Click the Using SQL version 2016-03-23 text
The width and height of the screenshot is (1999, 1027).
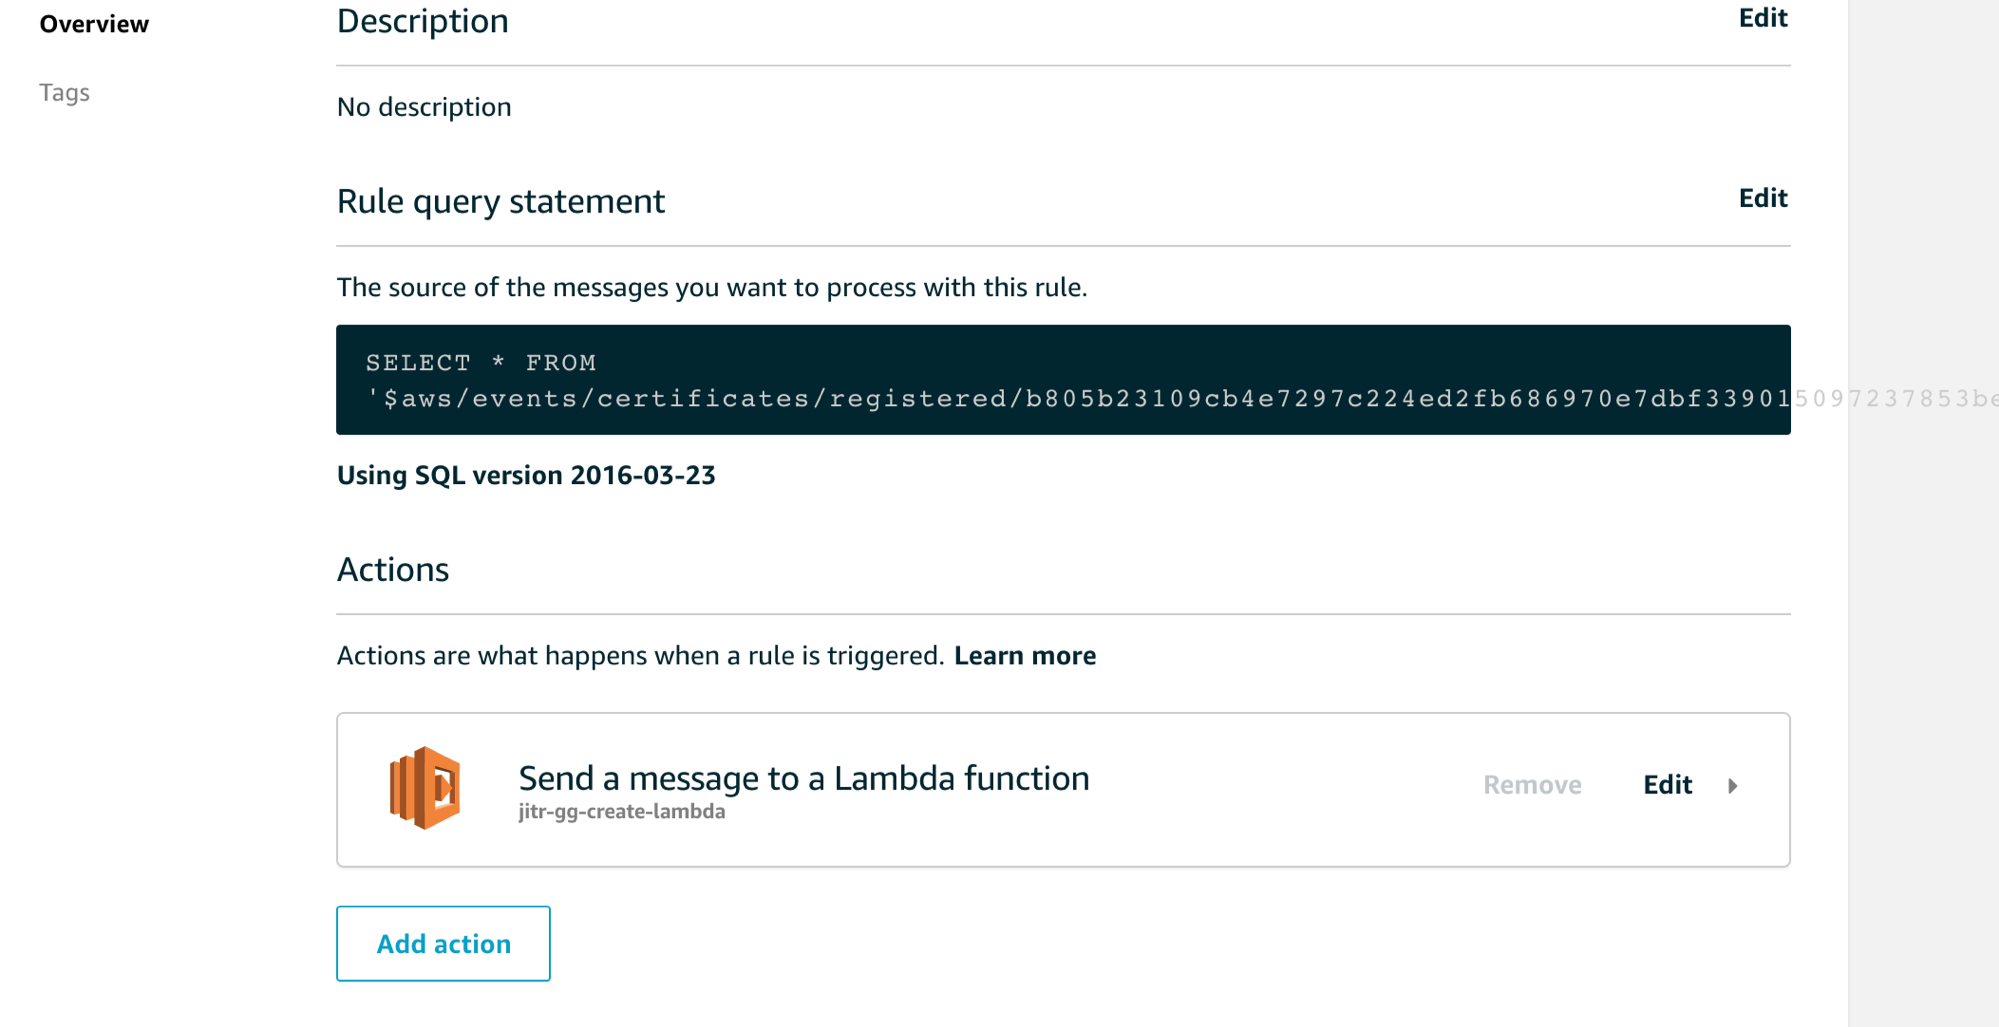click(x=526, y=475)
